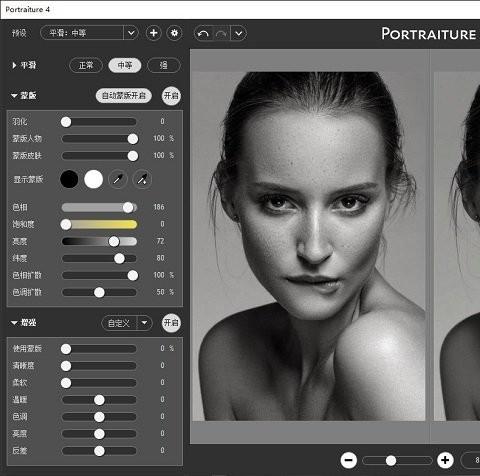The image size is (480, 476).
Task: Click the add preset plus icon
Action: 153,33
